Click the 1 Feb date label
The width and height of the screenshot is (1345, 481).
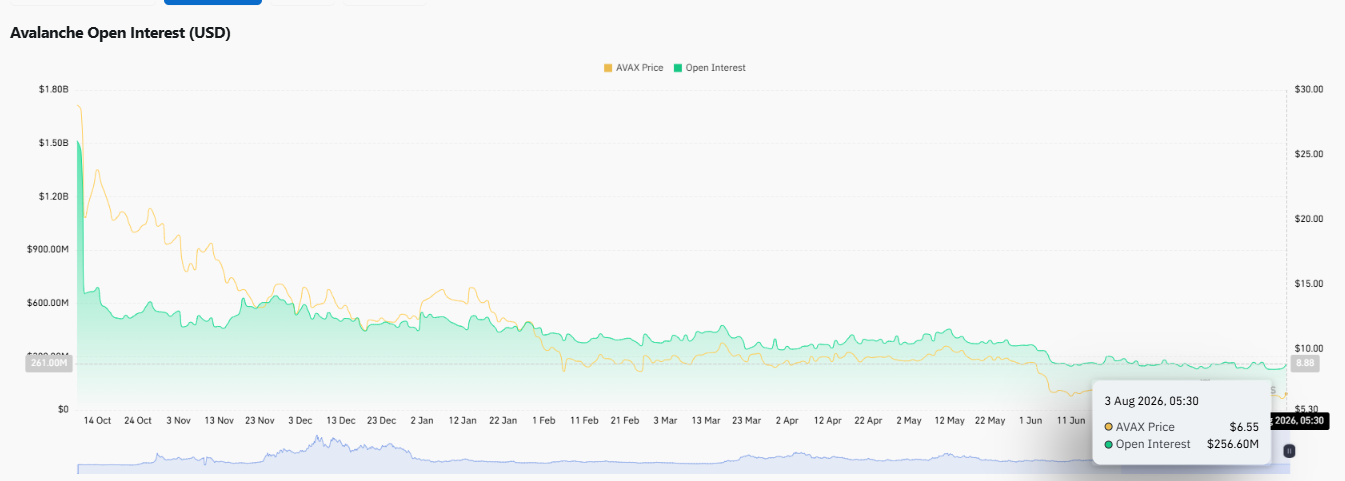click(x=543, y=421)
